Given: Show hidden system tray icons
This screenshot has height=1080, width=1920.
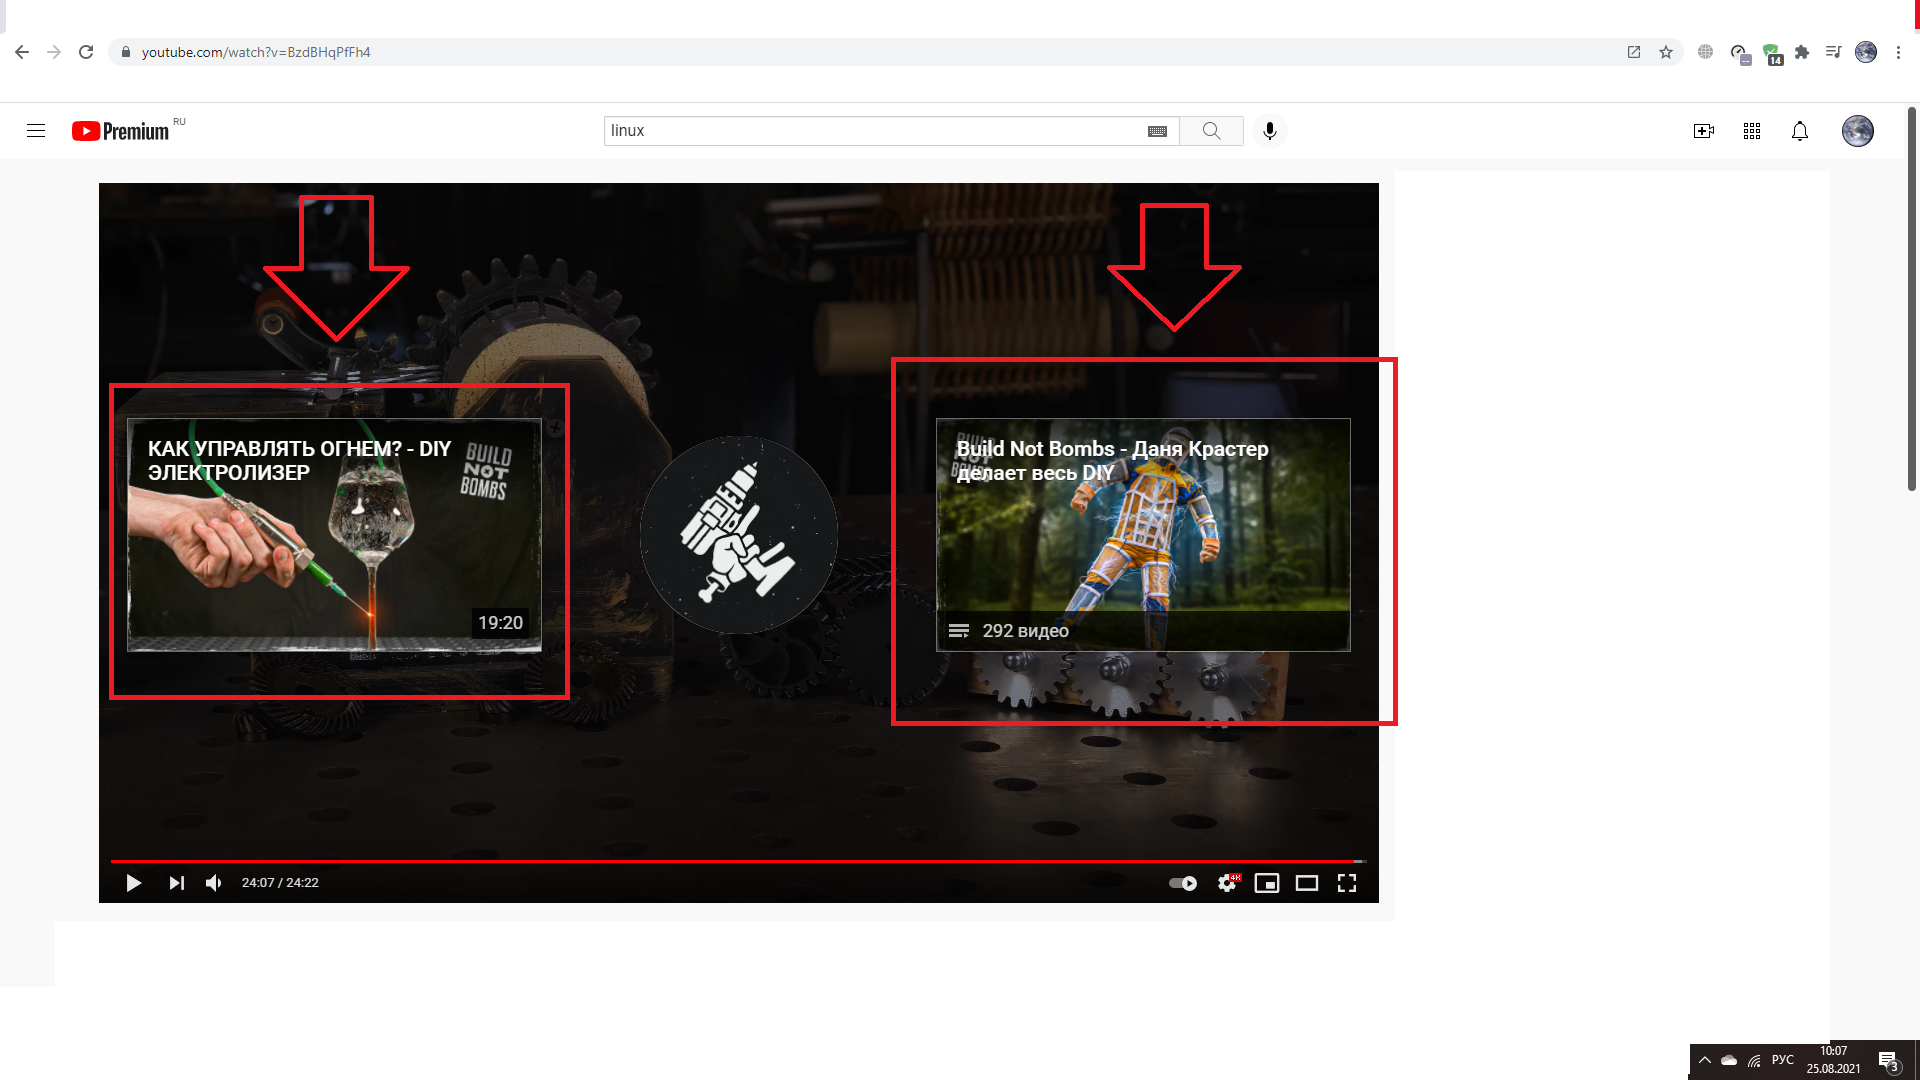Looking at the screenshot, I should pos(1705,1060).
